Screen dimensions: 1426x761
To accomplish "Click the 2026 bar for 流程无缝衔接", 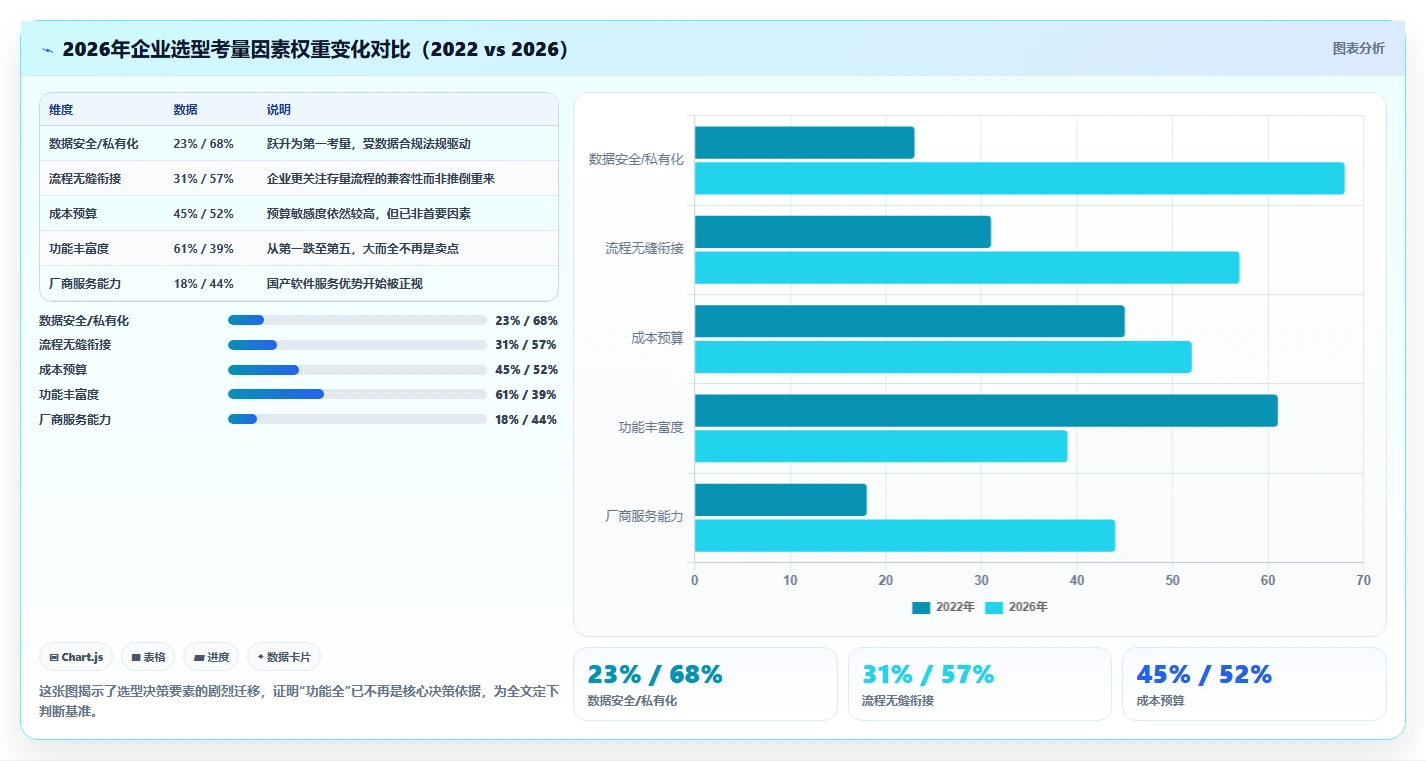I will [x=967, y=268].
